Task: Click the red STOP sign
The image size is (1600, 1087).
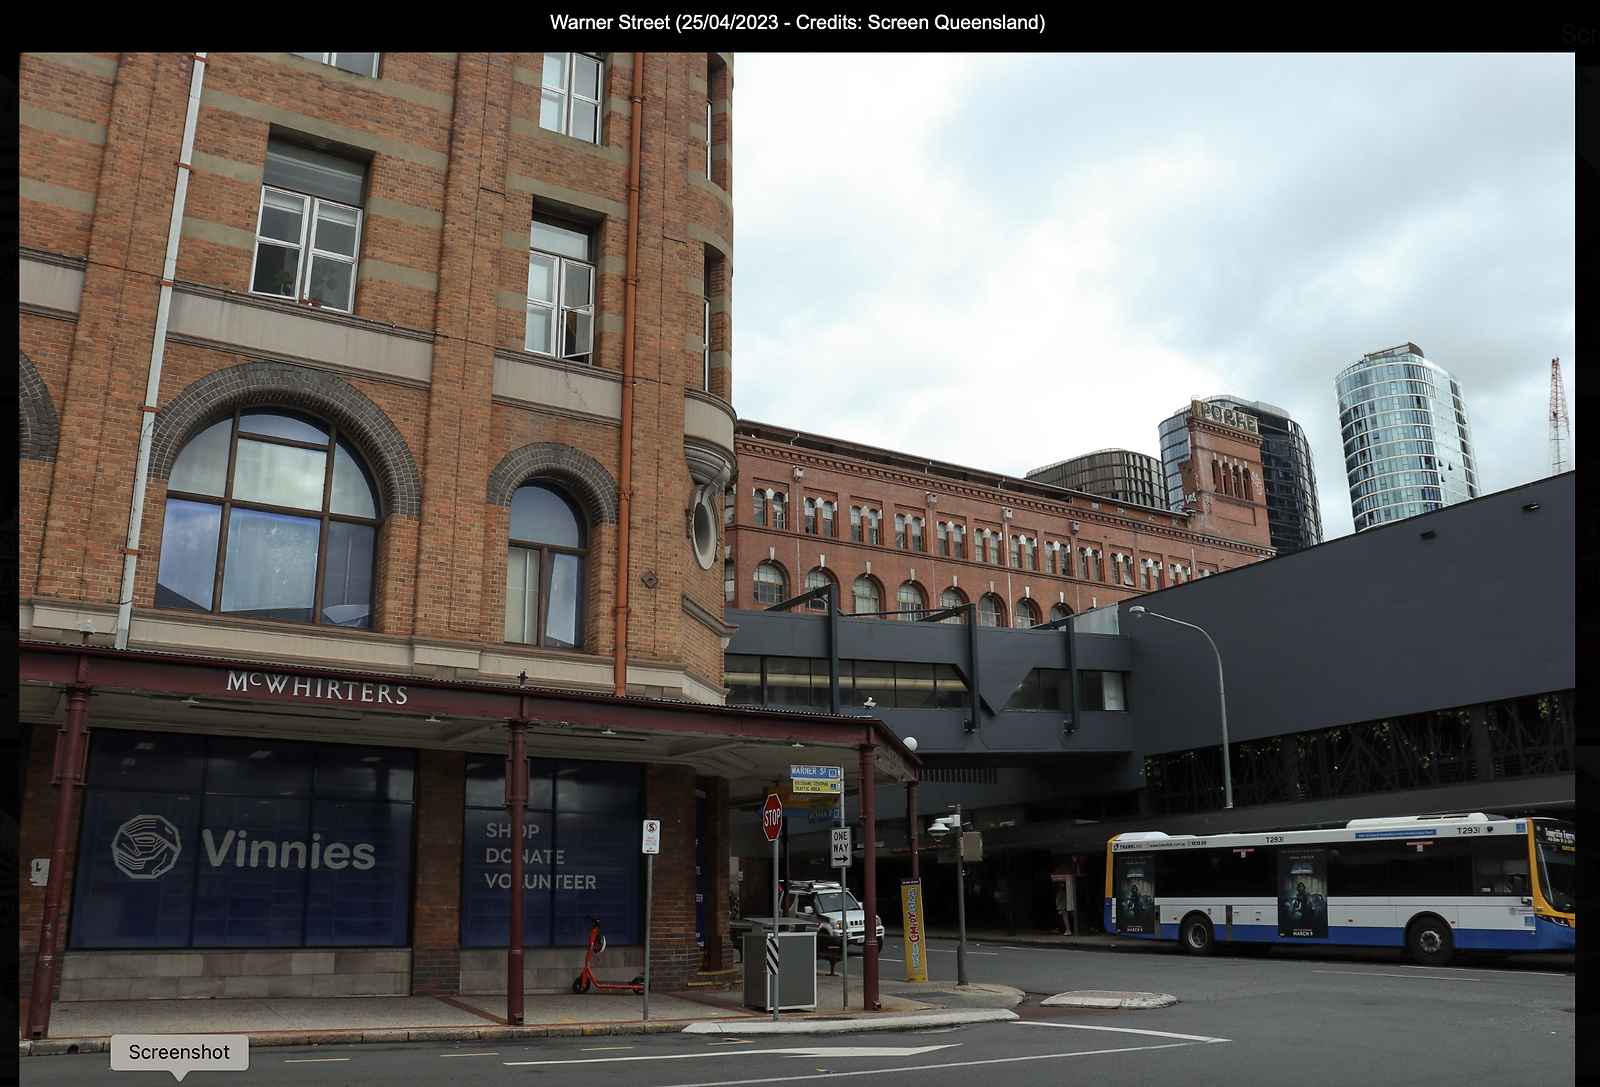Action: [772, 817]
